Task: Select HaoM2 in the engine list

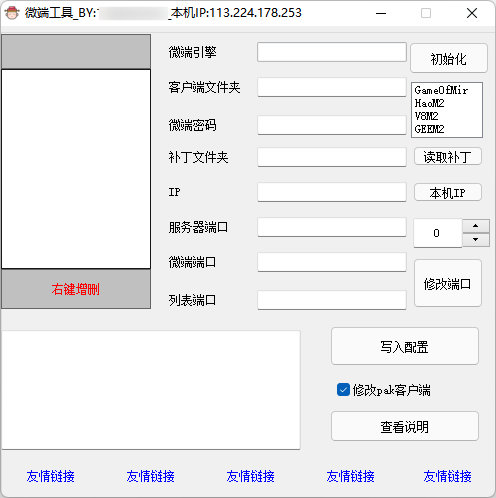Action: [429, 103]
